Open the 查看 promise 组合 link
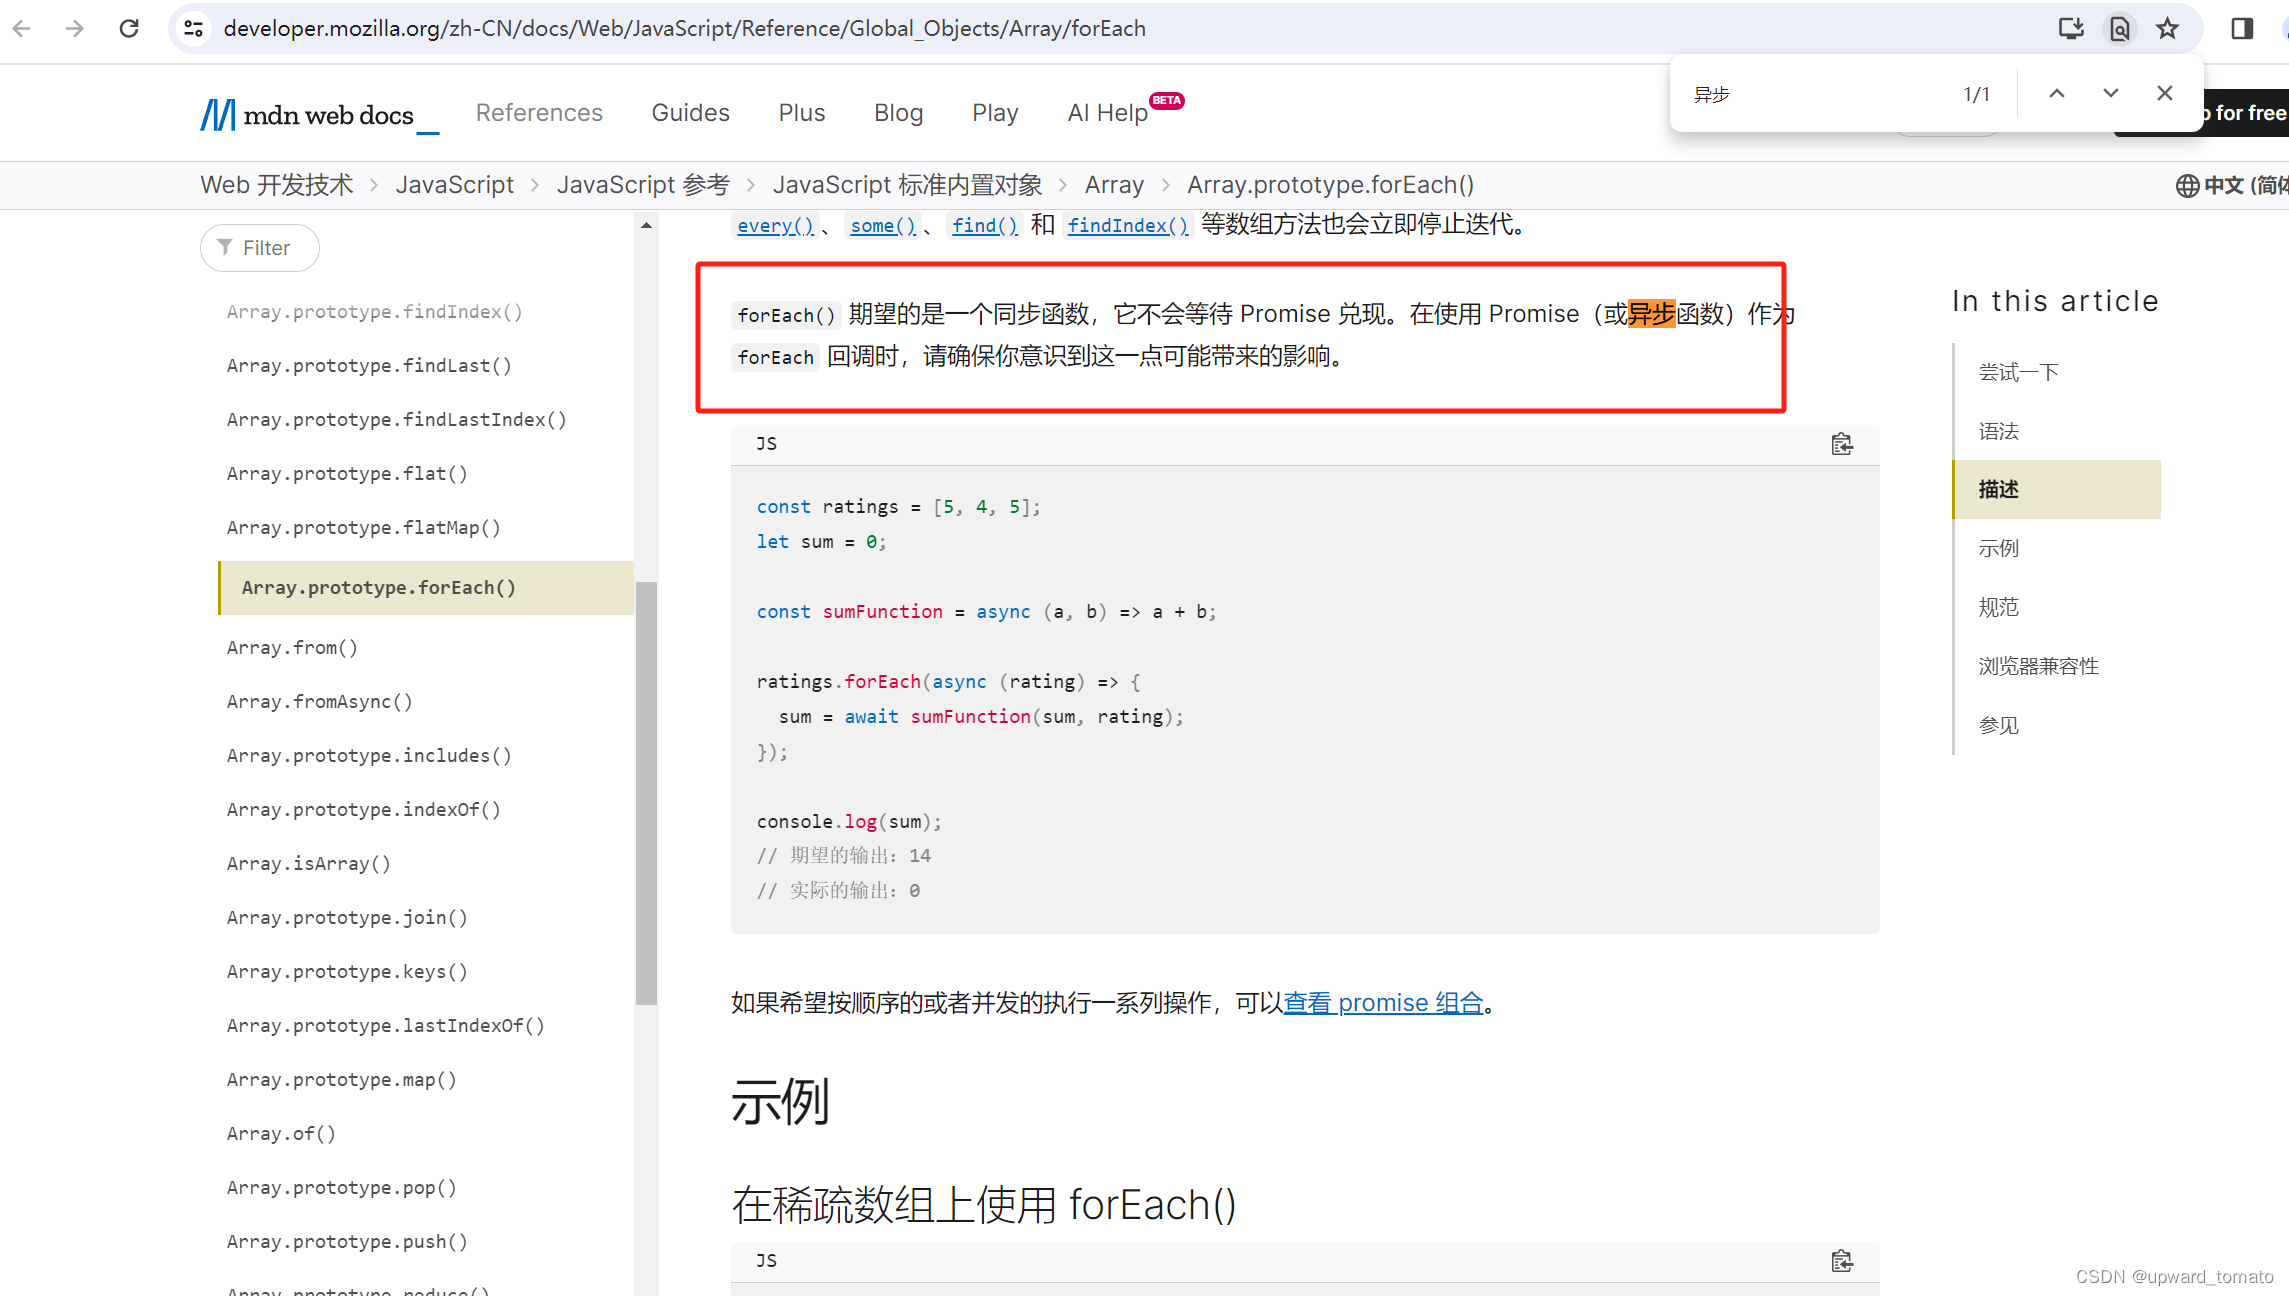Screen dimensions: 2289x1296 (x=1382, y=1002)
